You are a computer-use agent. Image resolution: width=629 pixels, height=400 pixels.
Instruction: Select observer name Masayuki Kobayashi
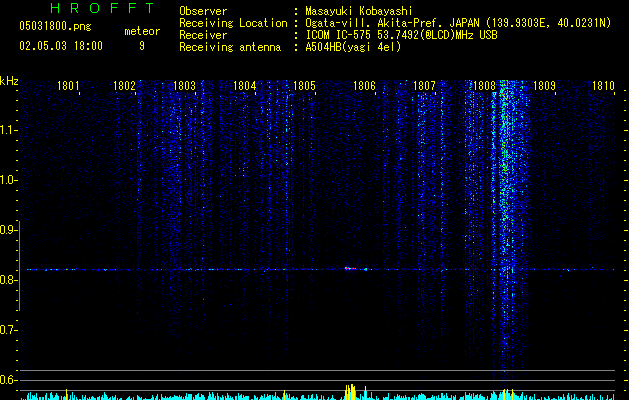(359, 11)
